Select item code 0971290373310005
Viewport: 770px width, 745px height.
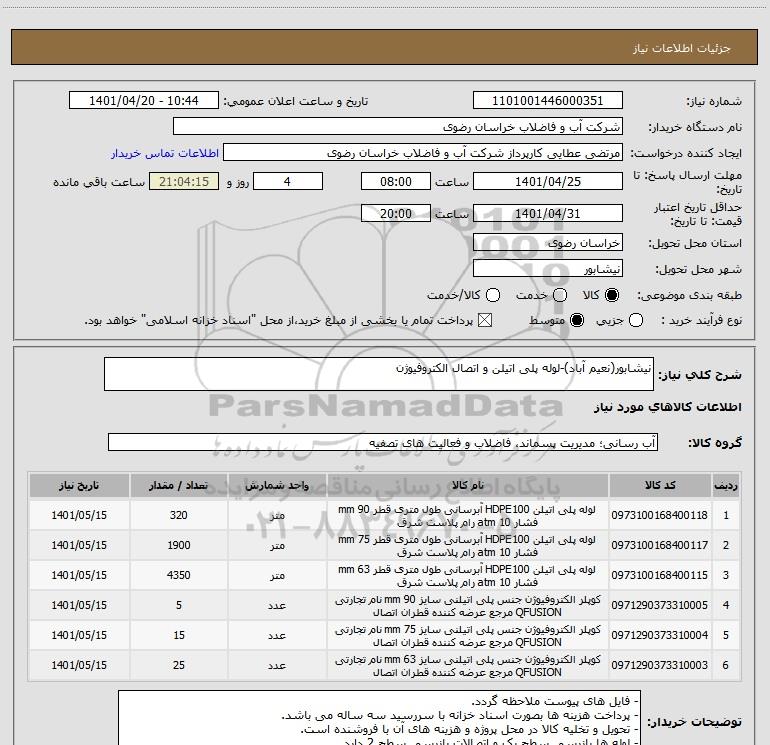660,605
